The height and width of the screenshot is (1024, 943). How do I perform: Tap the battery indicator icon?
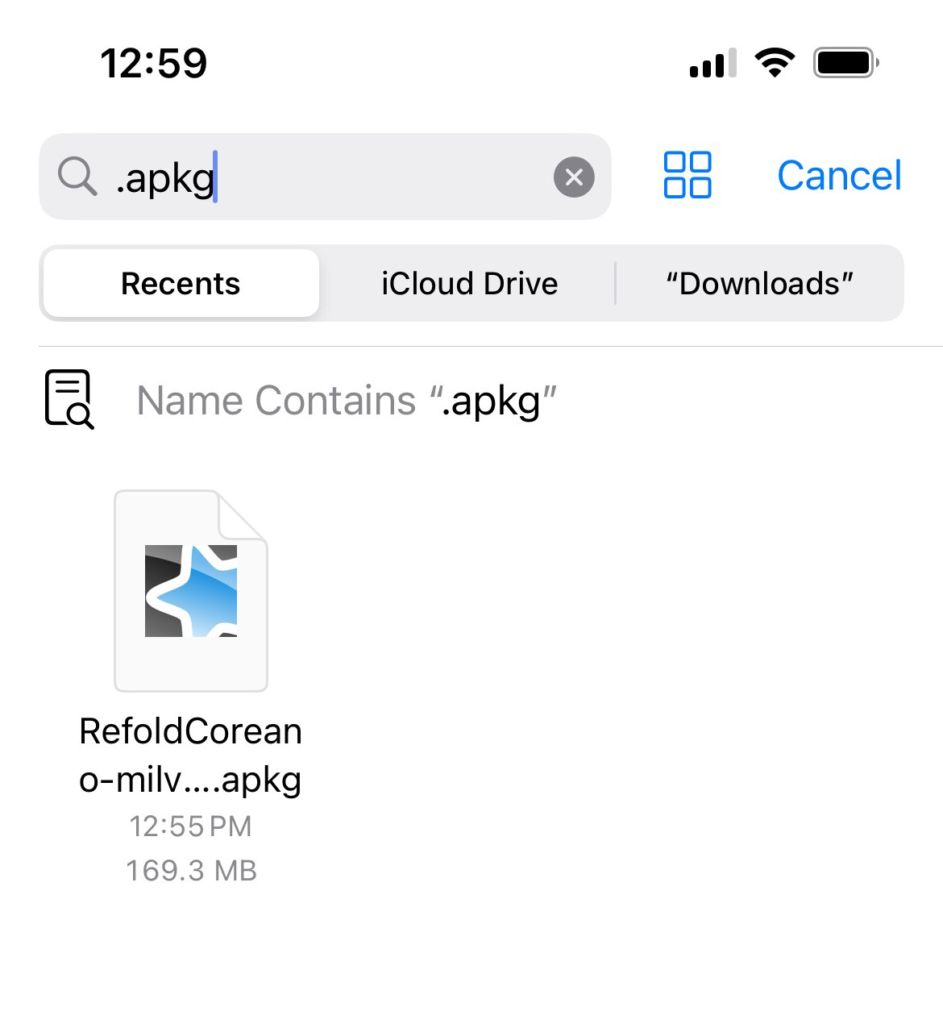click(846, 64)
